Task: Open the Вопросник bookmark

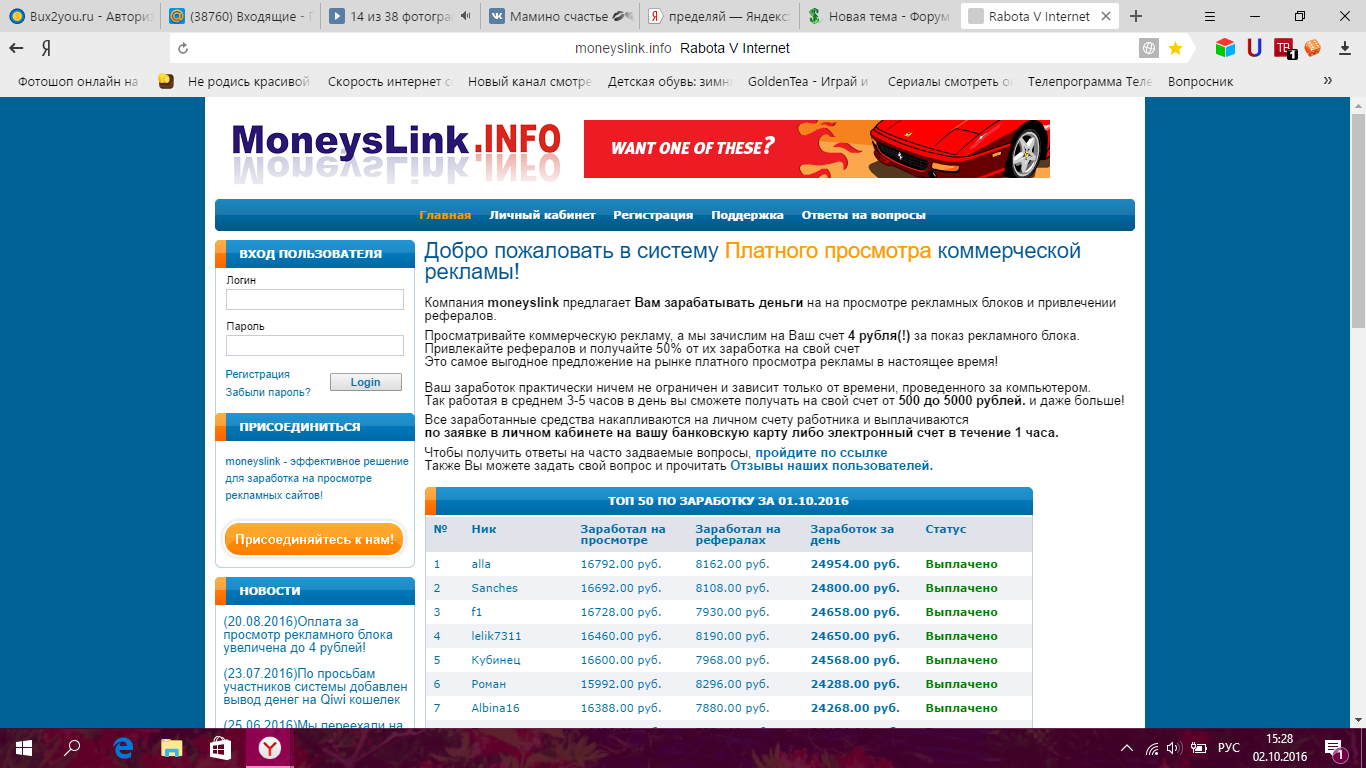Action: coord(1200,82)
